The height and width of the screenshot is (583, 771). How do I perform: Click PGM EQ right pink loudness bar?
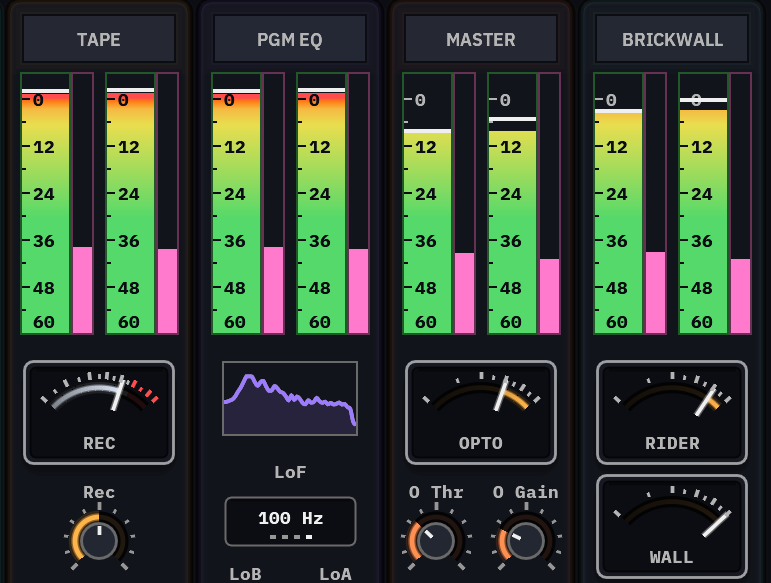pyautogui.click(x=358, y=204)
